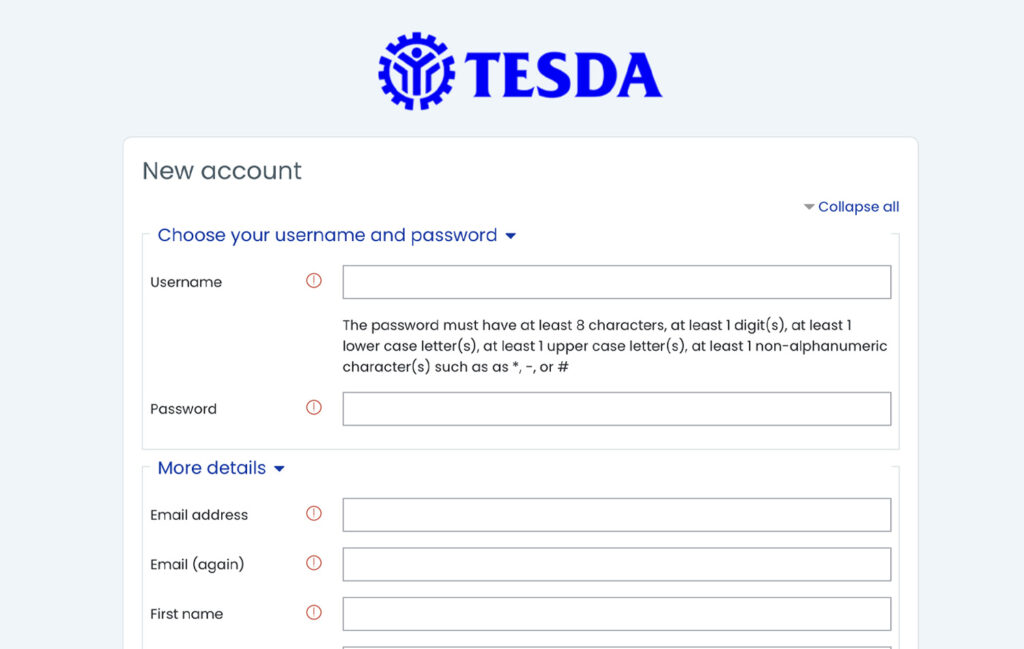Open the Choose your username and password heading link
This screenshot has height=649, width=1024.
tap(327, 235)
